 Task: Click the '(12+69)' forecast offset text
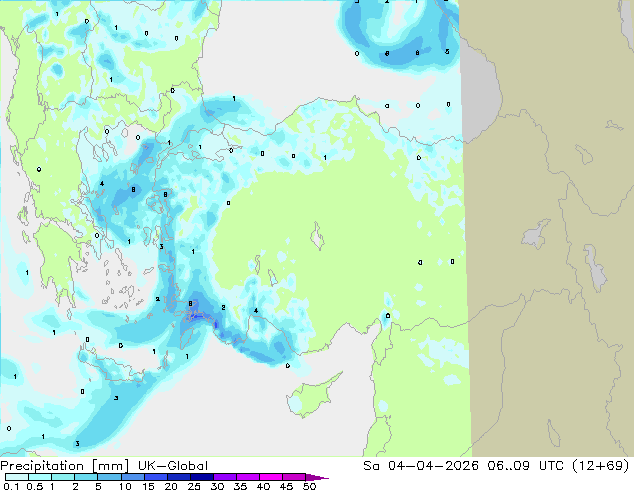click(x=601, y=466)
